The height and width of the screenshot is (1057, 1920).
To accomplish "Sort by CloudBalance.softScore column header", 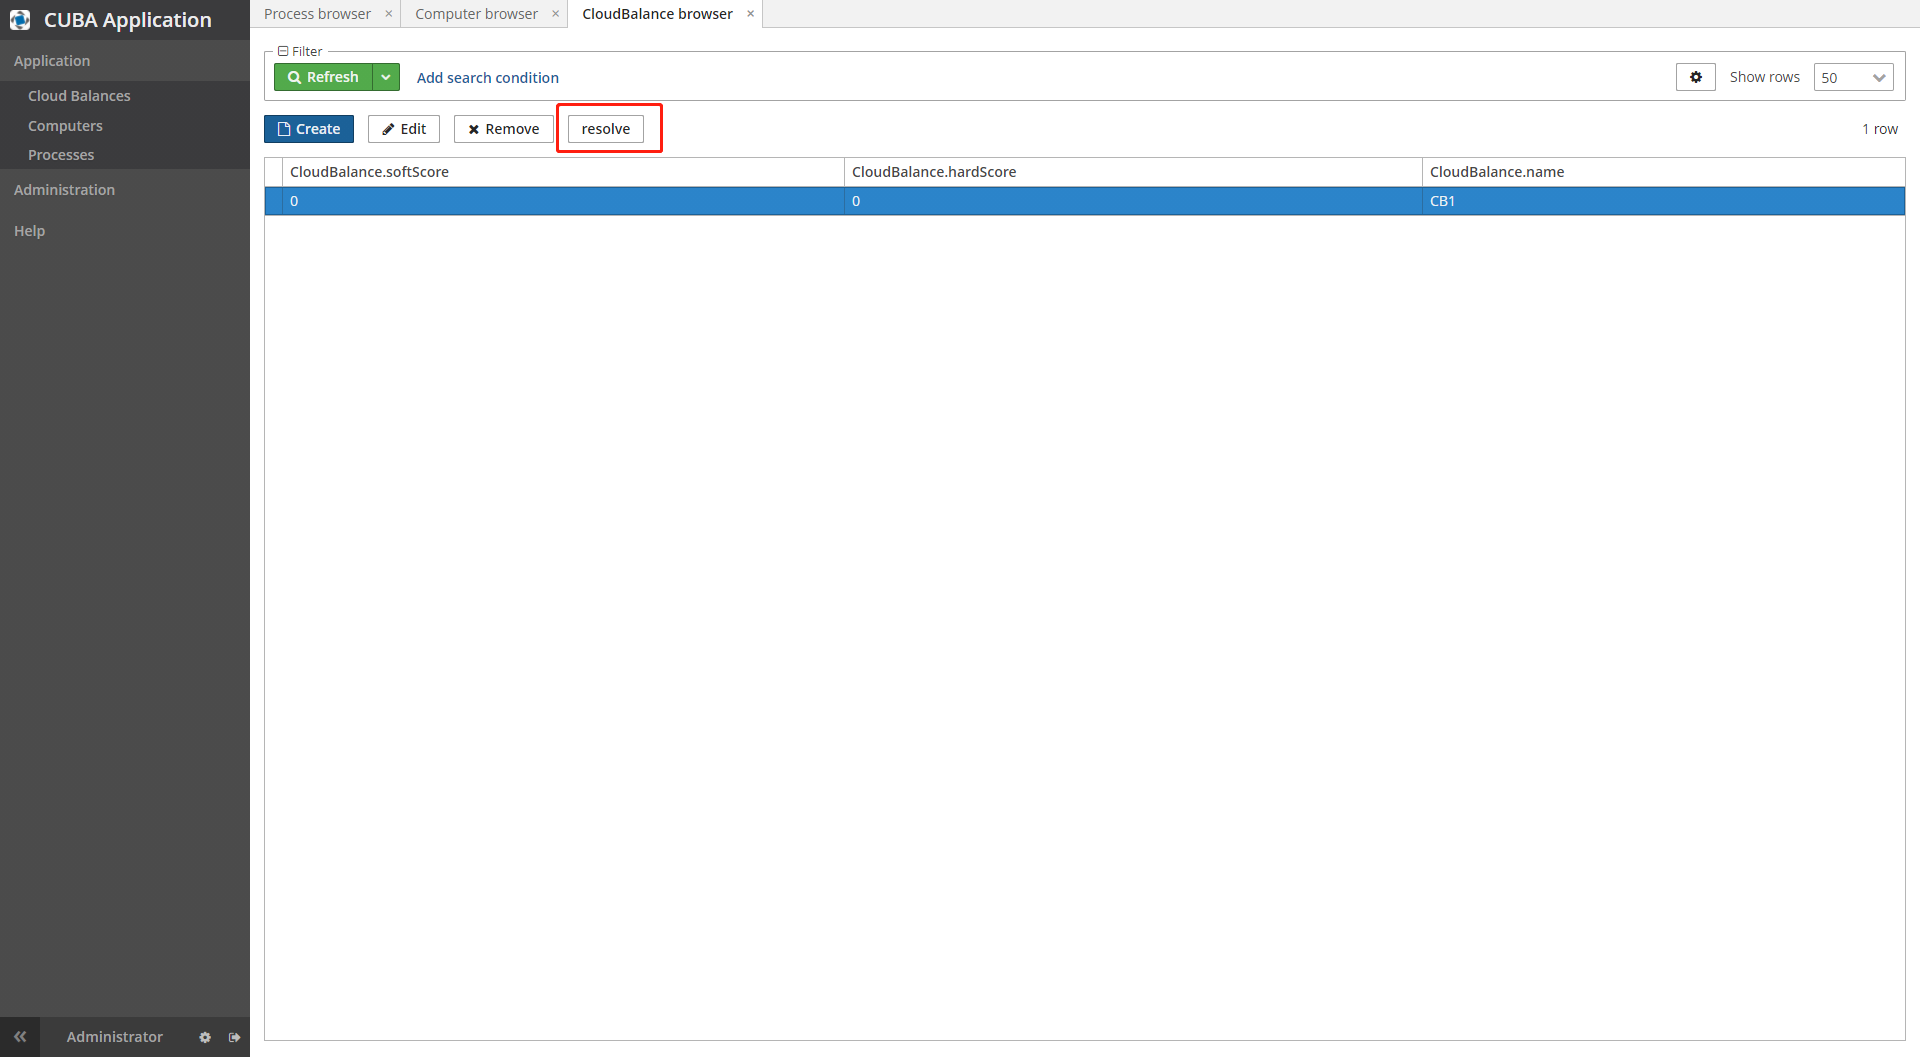I will [563, 172].
